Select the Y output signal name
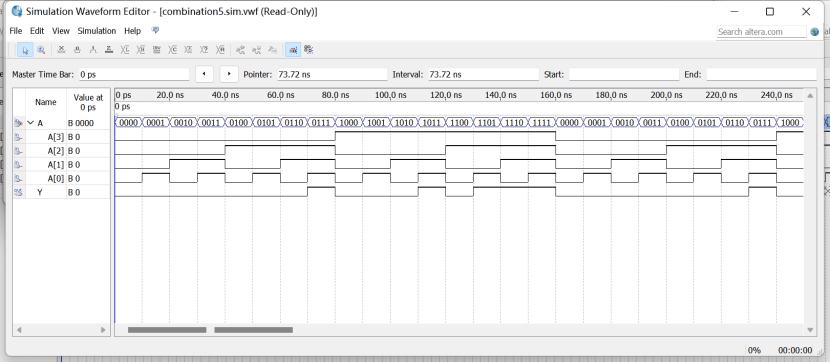The height and width of the screenshot is (362, 830). point(40,192)
